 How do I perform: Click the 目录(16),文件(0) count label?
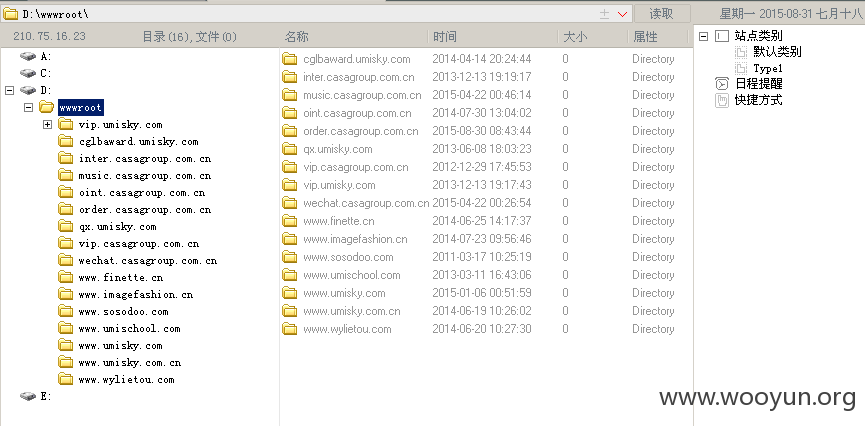coord(189,37)
